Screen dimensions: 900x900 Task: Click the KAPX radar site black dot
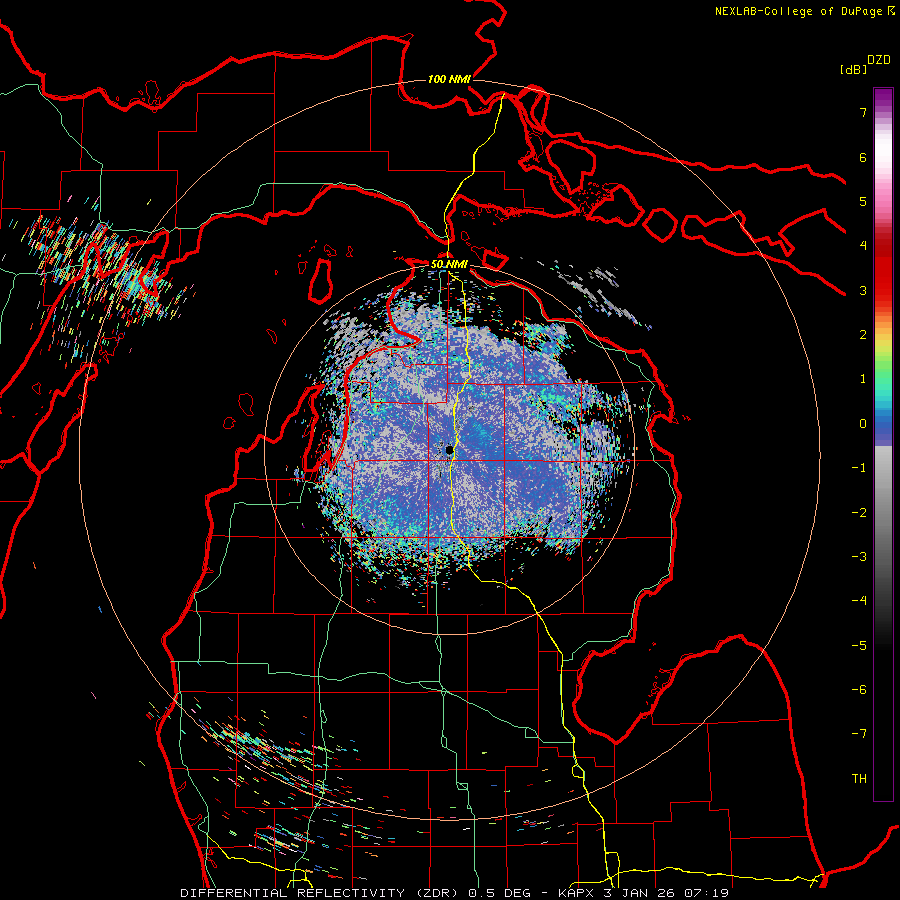point(450,451)
